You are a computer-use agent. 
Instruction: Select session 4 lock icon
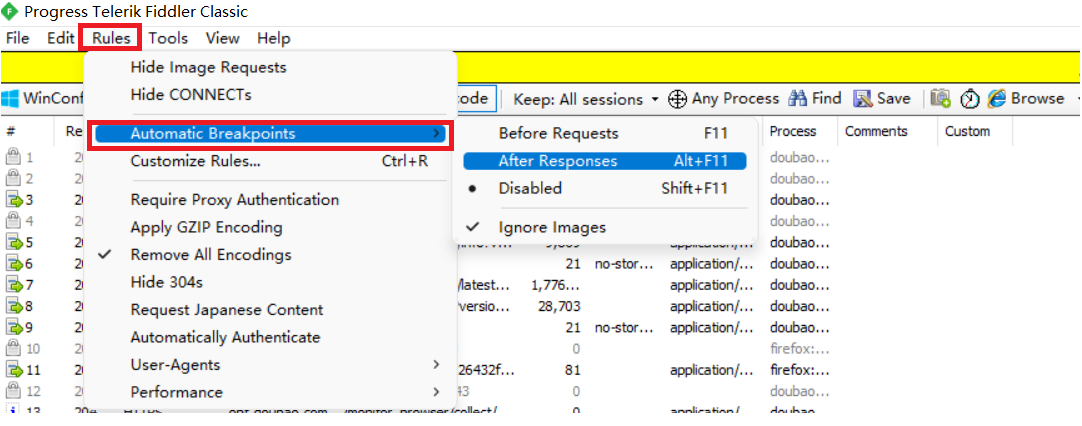[x=14, y=222]
